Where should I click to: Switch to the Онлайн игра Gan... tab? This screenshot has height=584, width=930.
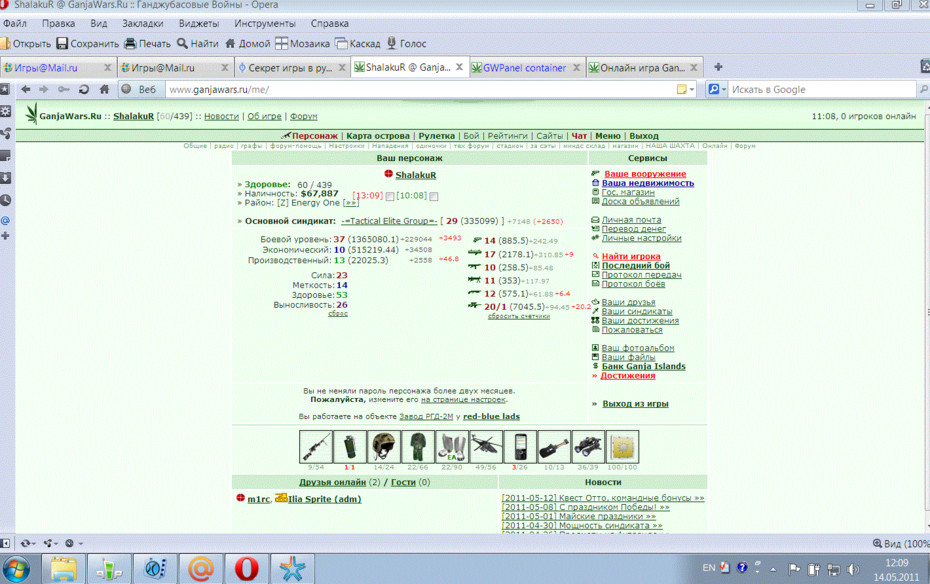[642, 68]
